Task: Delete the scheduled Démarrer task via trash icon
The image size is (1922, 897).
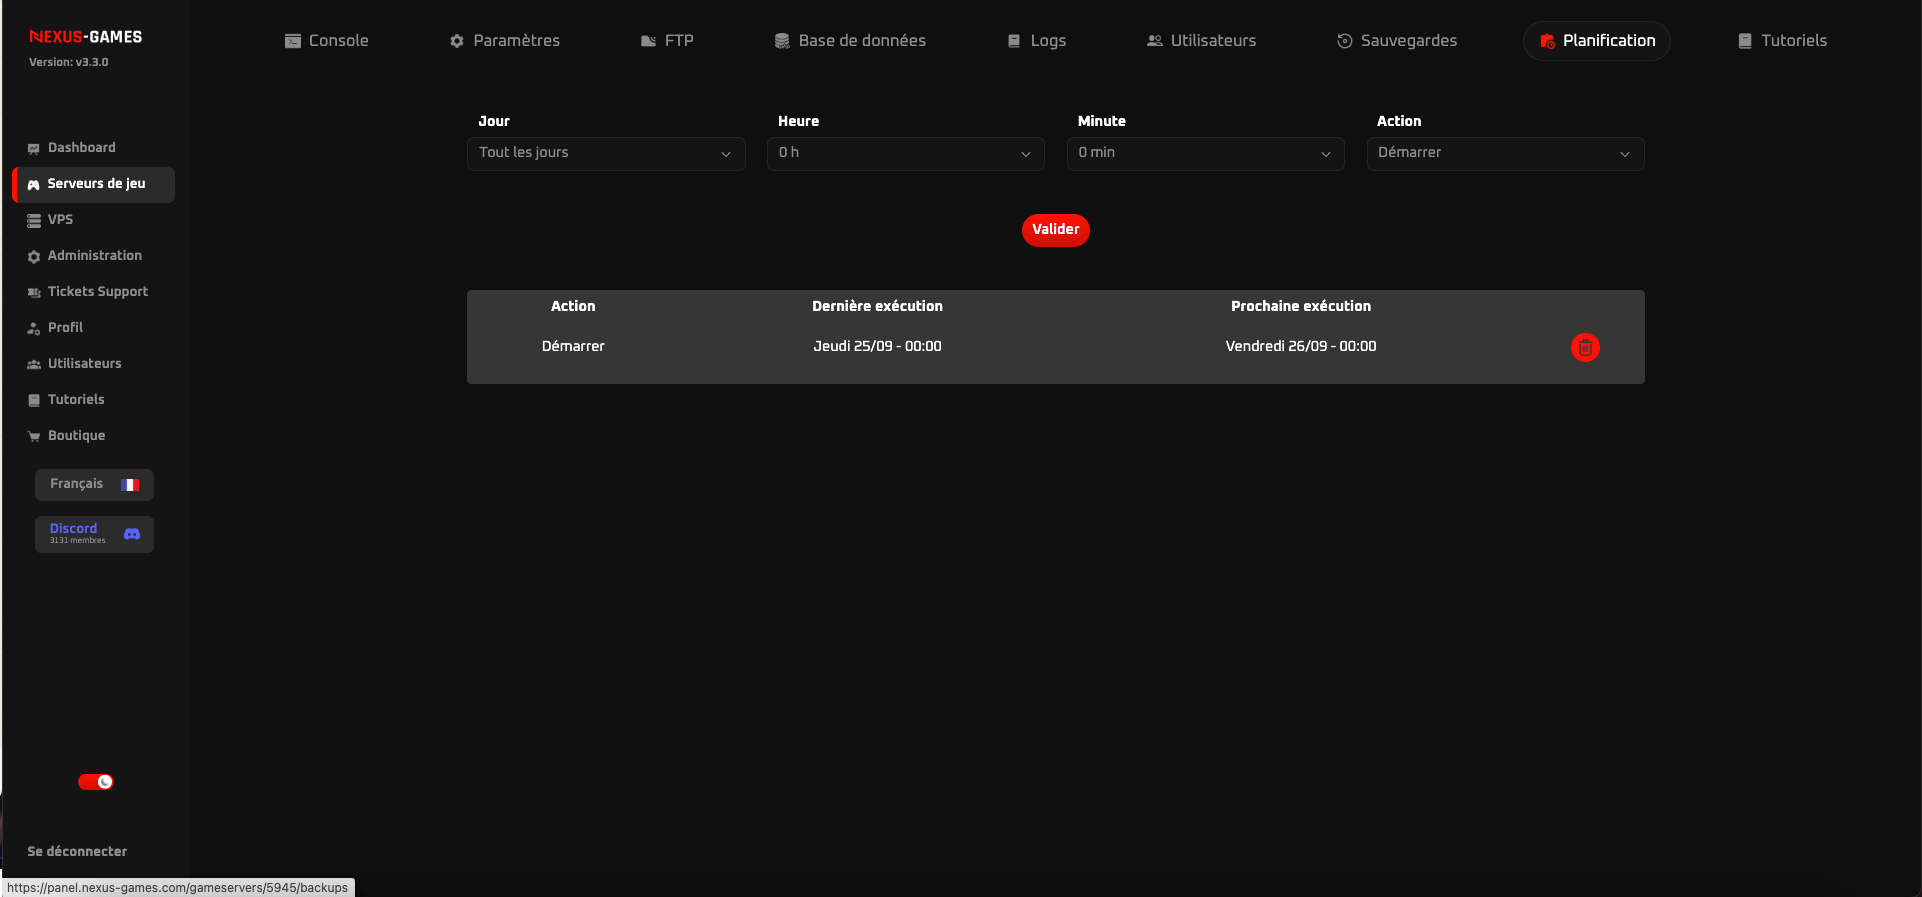Action: coord(1584,347)
